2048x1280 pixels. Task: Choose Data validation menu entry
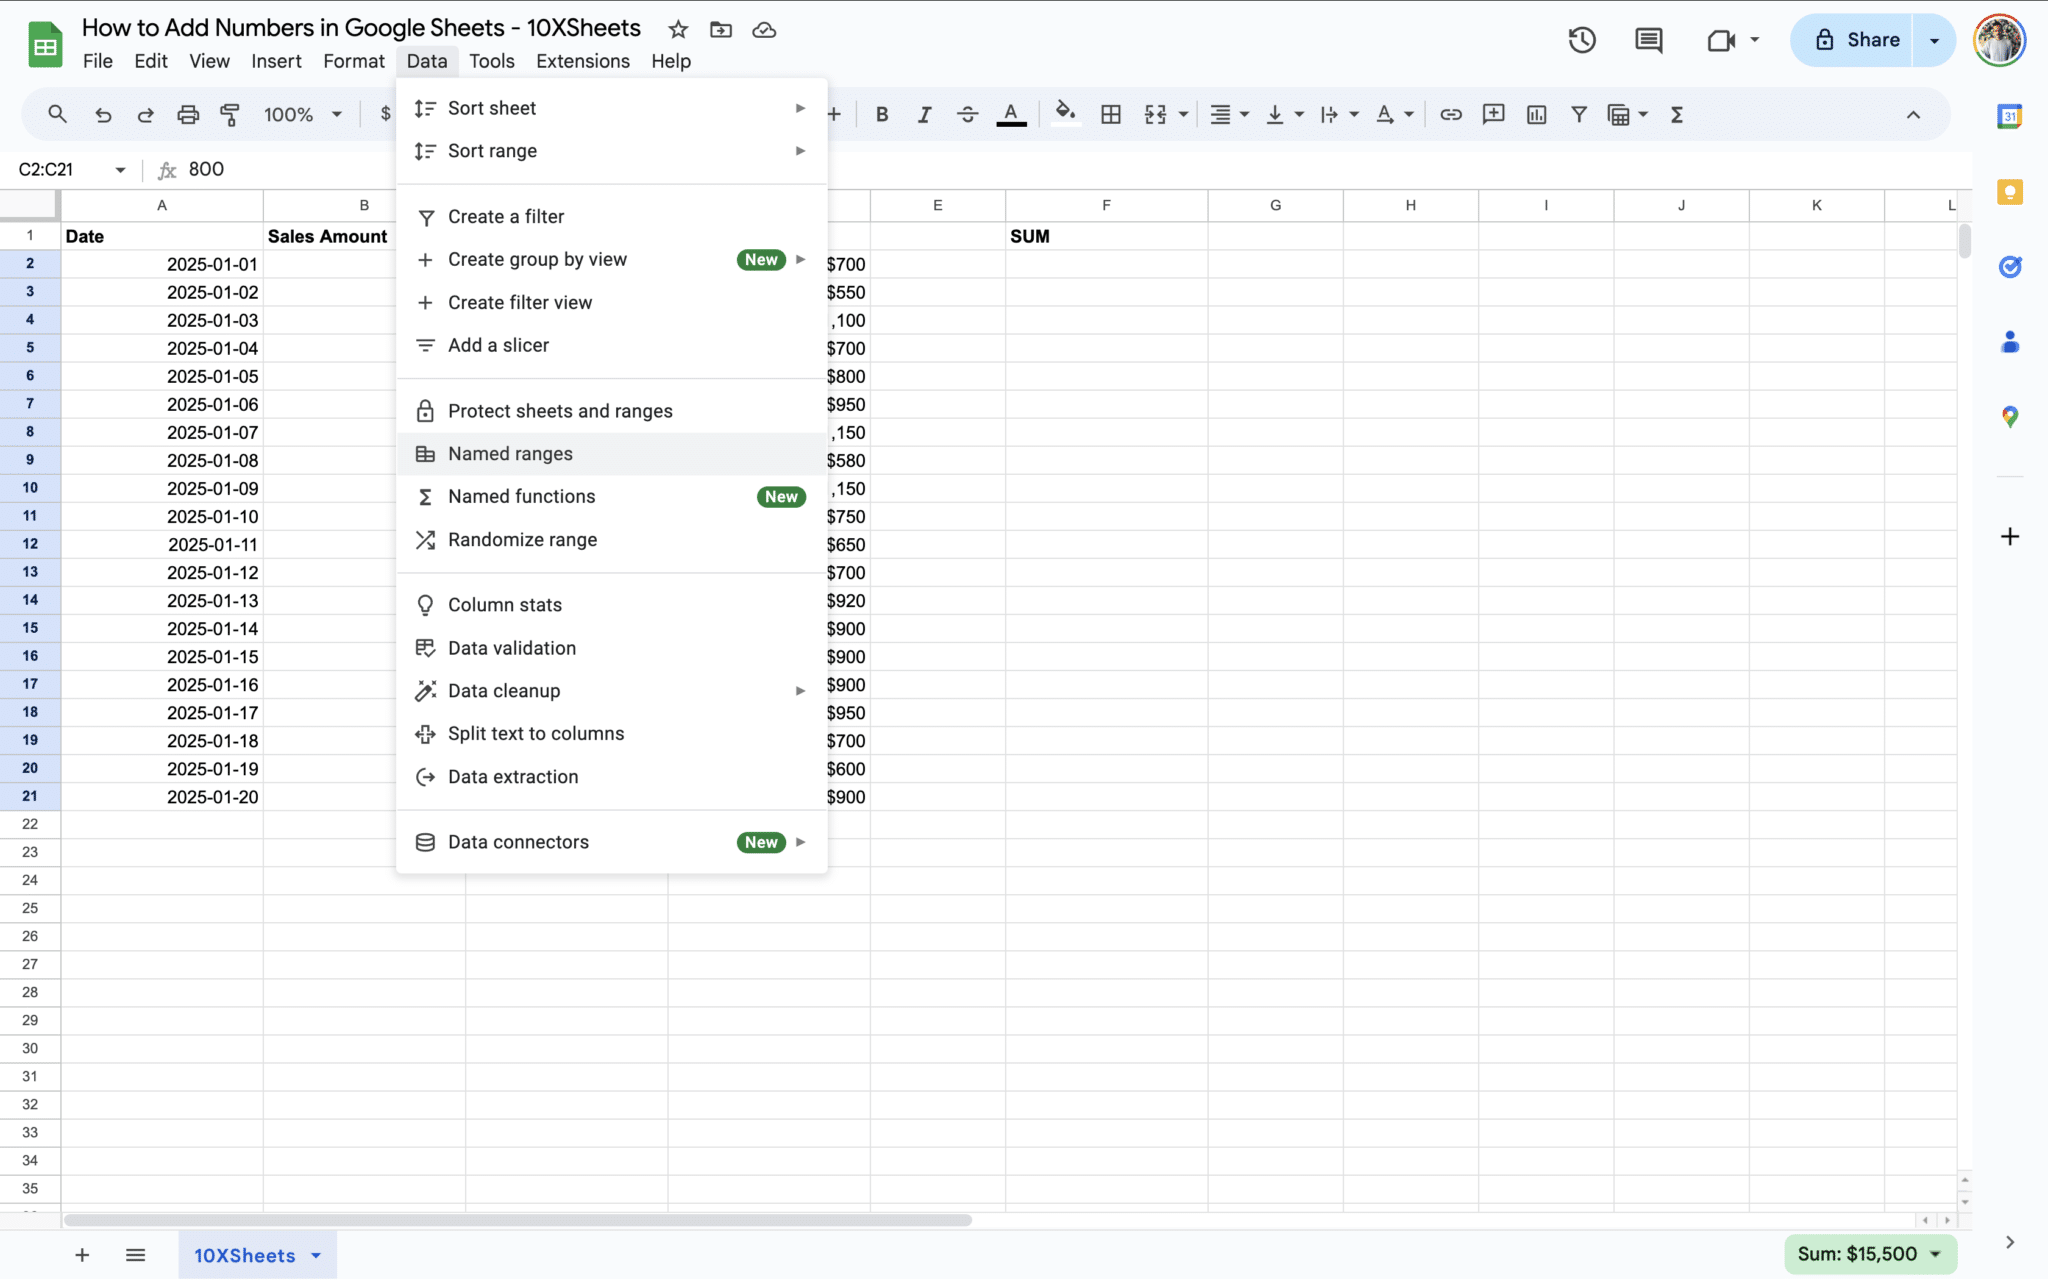[512, 648]
